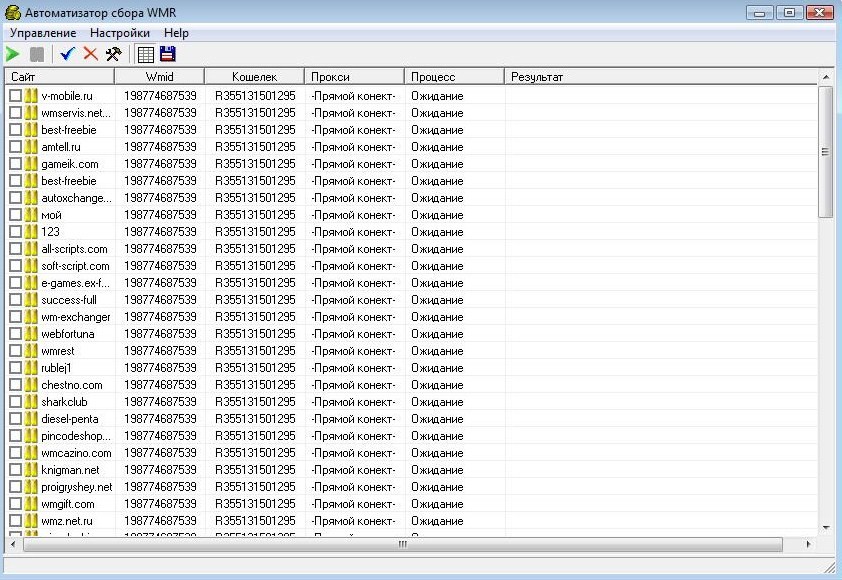Click the vertical scrollbar down arrow

coord(826,527)
